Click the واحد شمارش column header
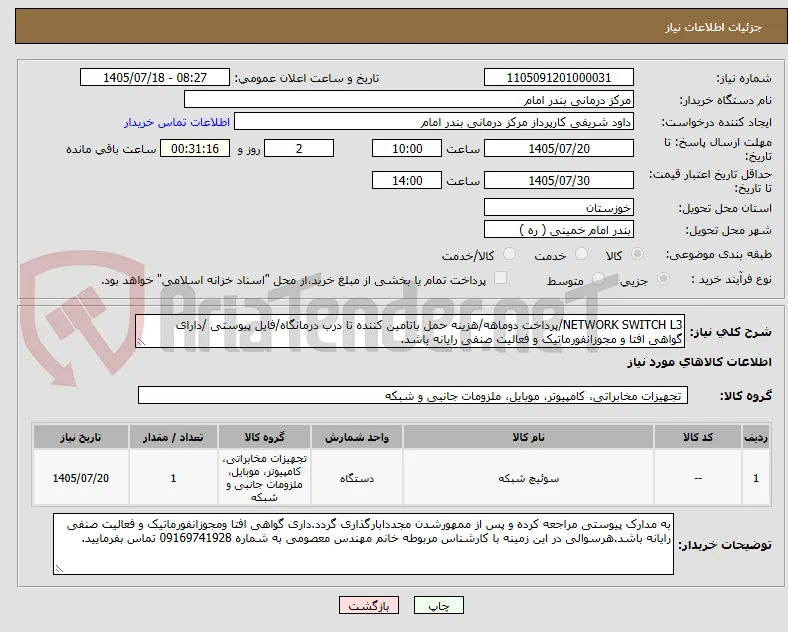This screenshot has width=788, height=632. point(356,437)
